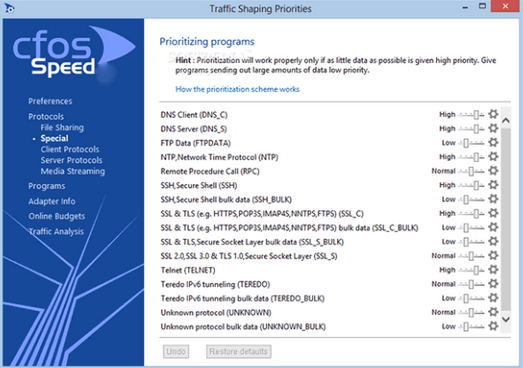The height and width of the screenshot is (368, 523).
Task: Open gear settings for Teredo IPv6 tunneling (TEREDO)
Action: click(493, 284)
